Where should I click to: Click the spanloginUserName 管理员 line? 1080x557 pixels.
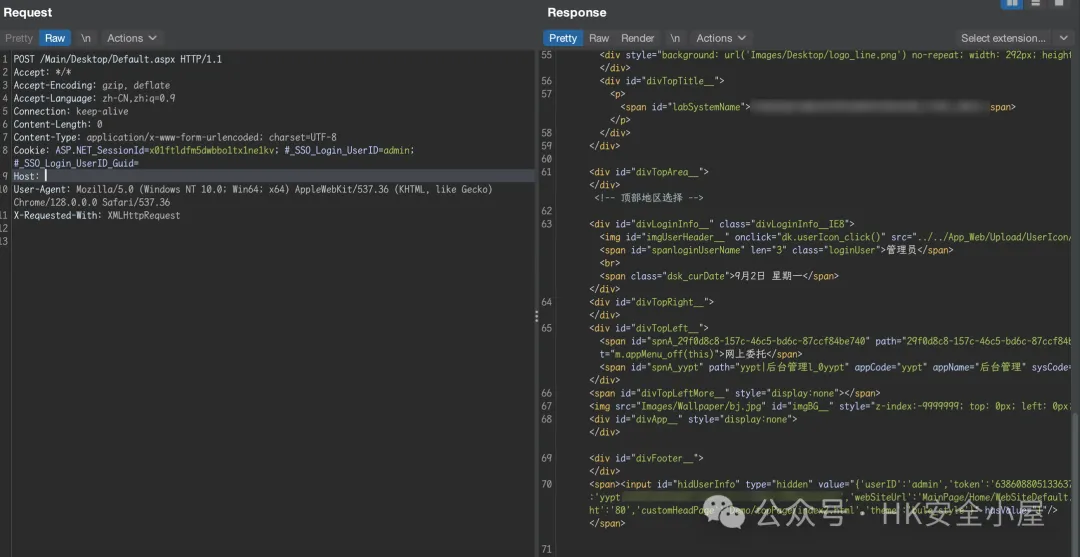[x=776, y=250]
